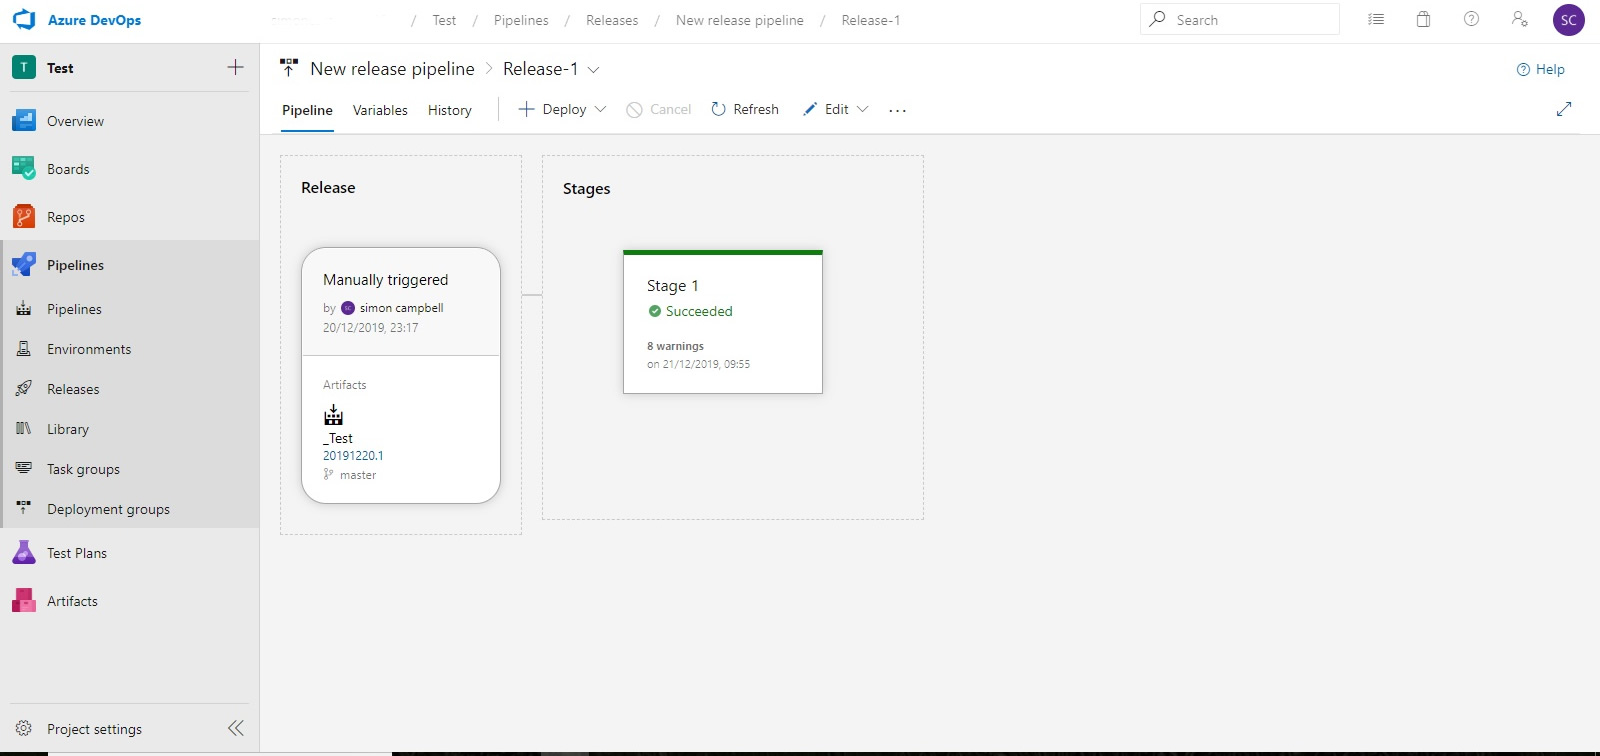The height and width of the screenshot is (756, 1600).
Task: Click Releases breadcrumb in header
Action: pos(612,20)
